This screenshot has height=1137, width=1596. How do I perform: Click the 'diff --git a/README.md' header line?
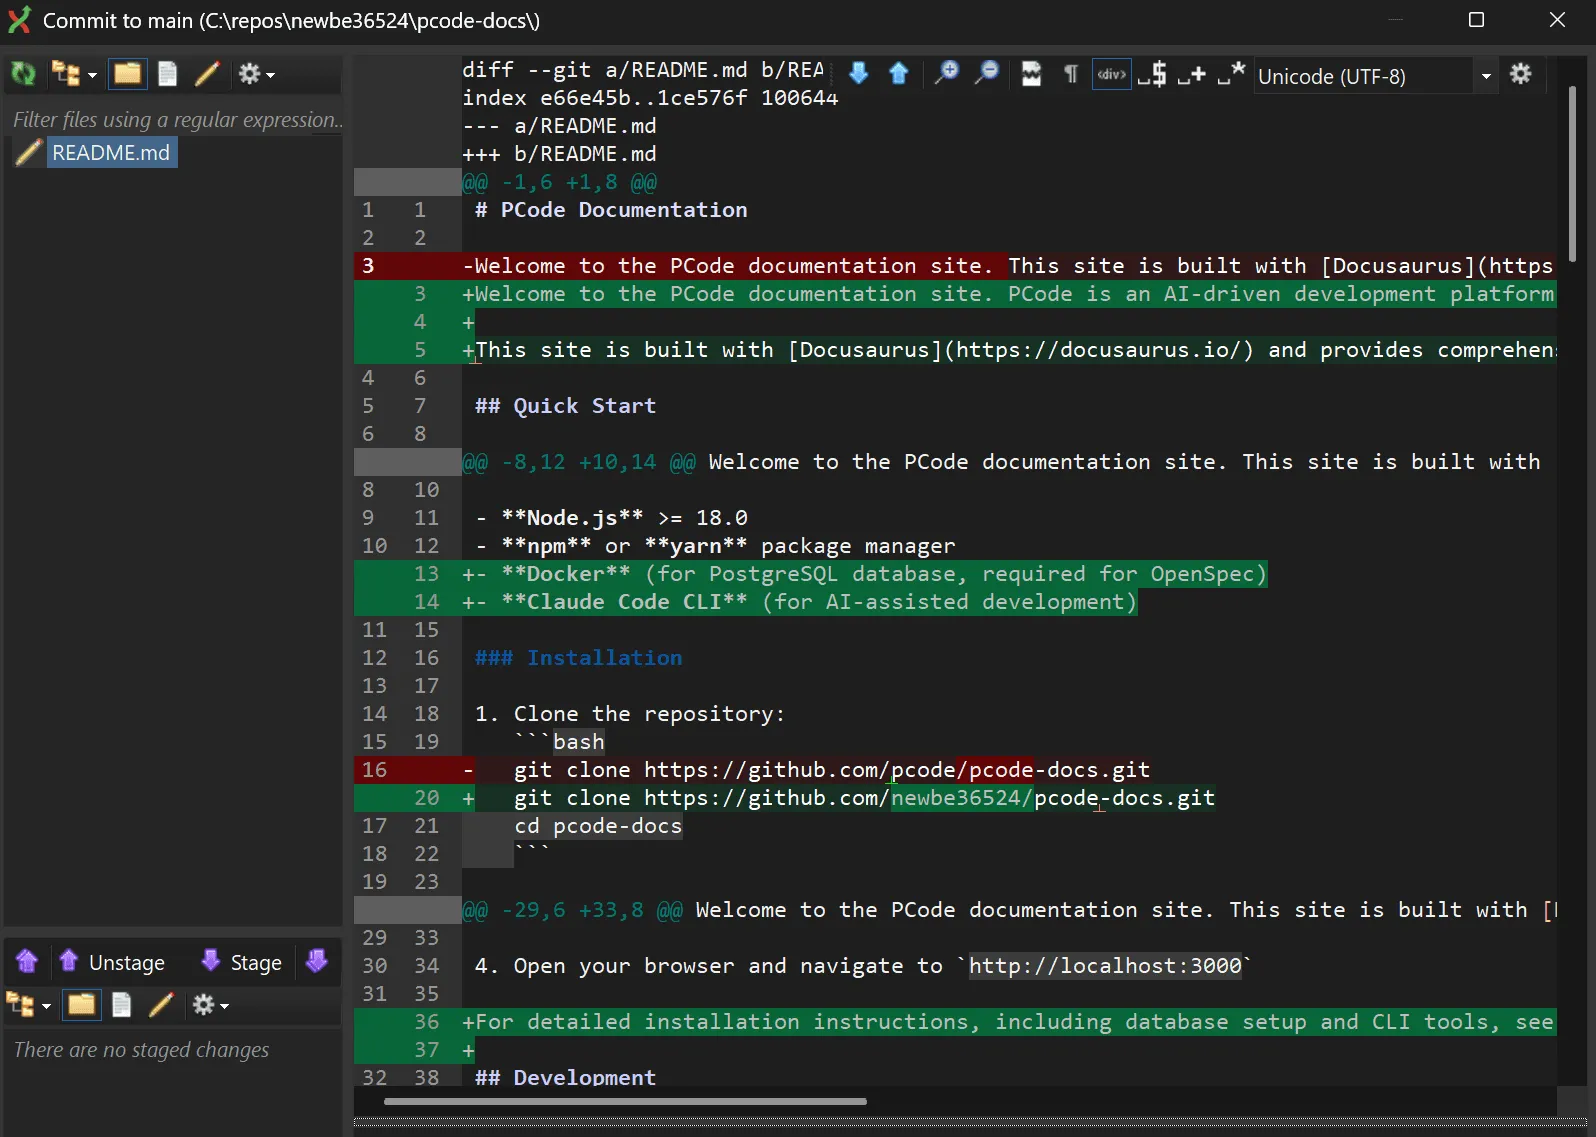(x=642, y=70)
